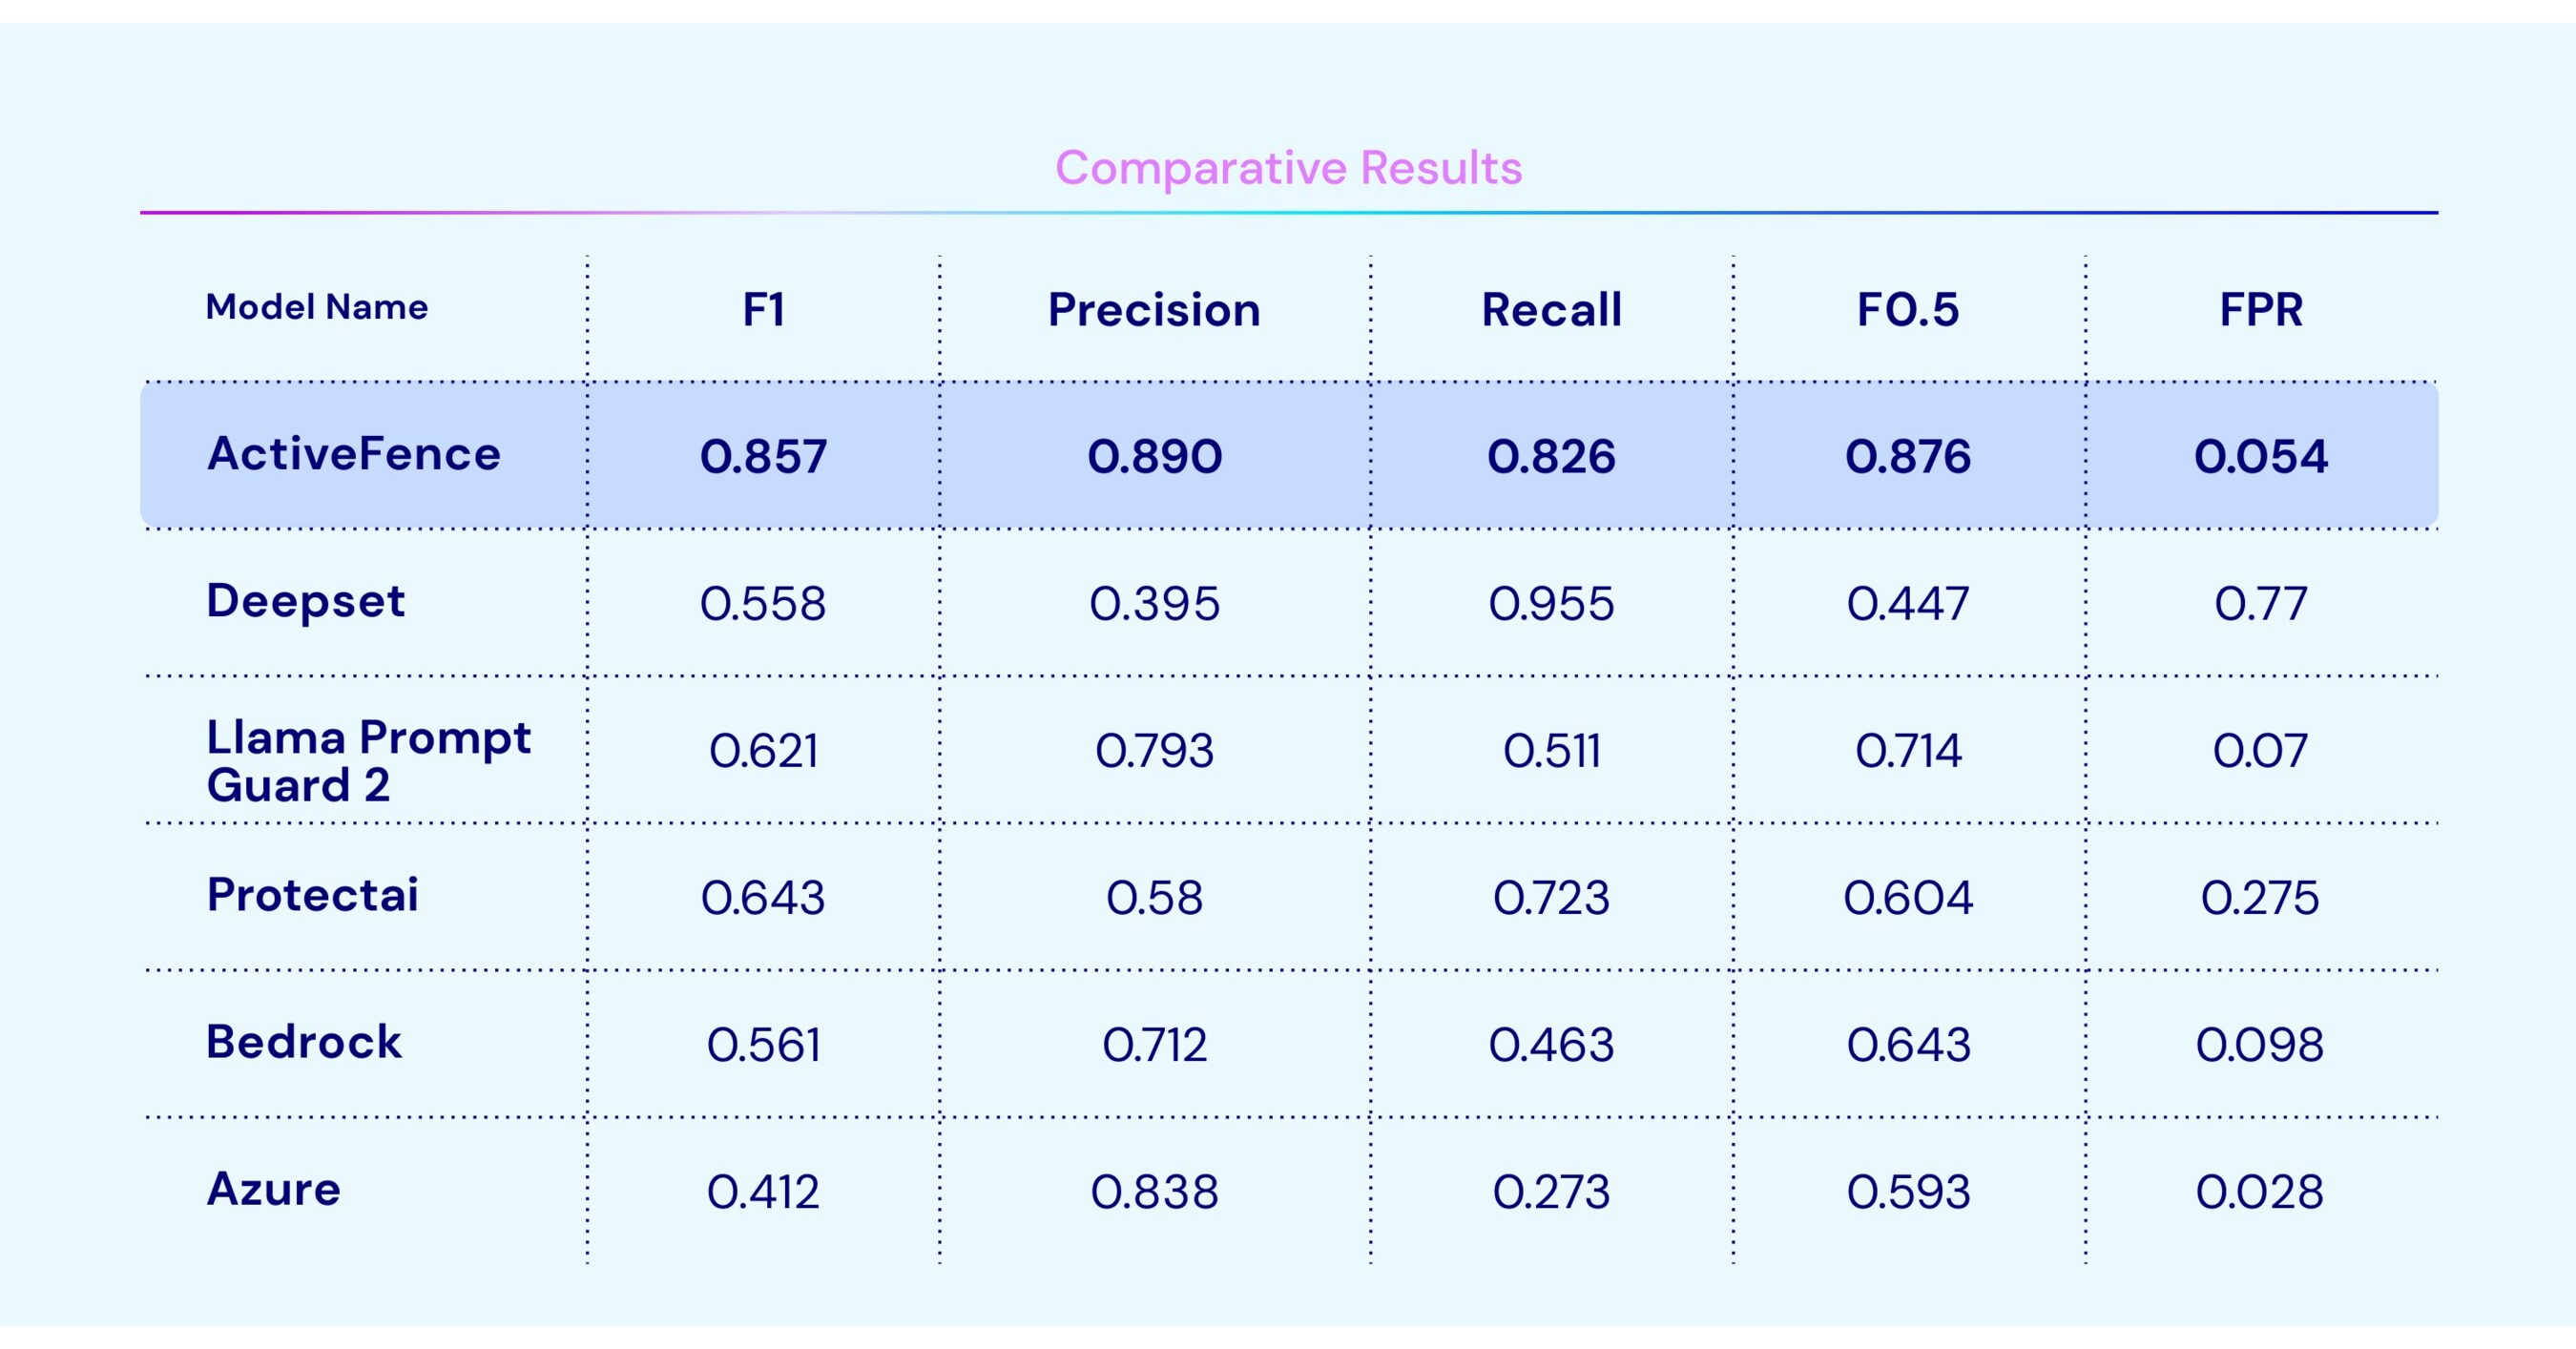The height and width of the screenshot is (1349, 2576).
Task: Click the Comparative Results title
Action: coord(1288,168)
